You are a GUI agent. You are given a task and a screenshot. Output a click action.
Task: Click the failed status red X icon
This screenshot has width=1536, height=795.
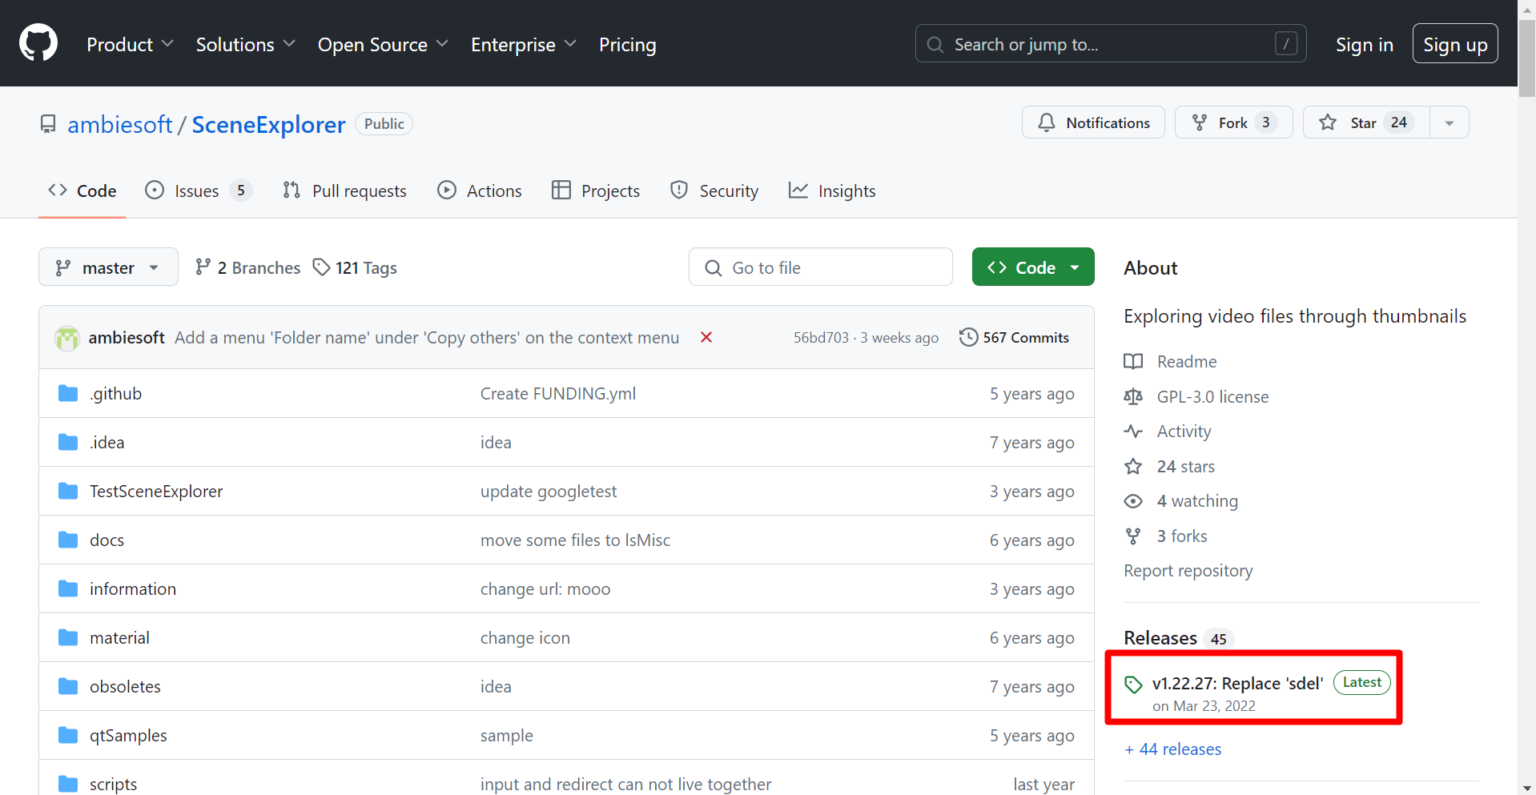click(706, 338)
